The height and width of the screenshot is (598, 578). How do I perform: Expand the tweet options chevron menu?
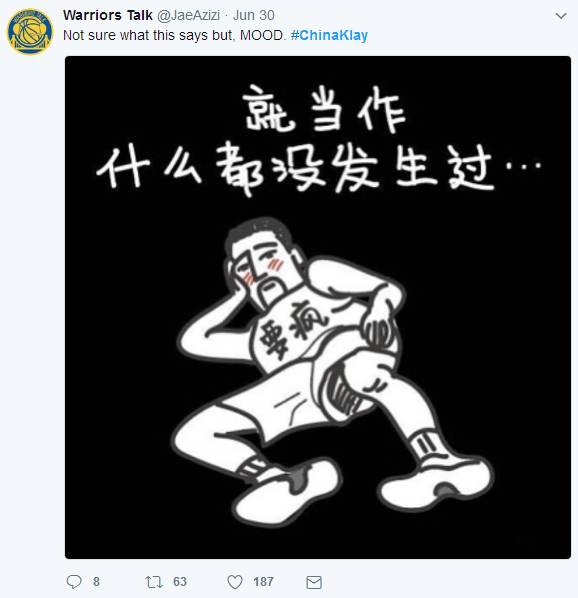click(560, 16)
